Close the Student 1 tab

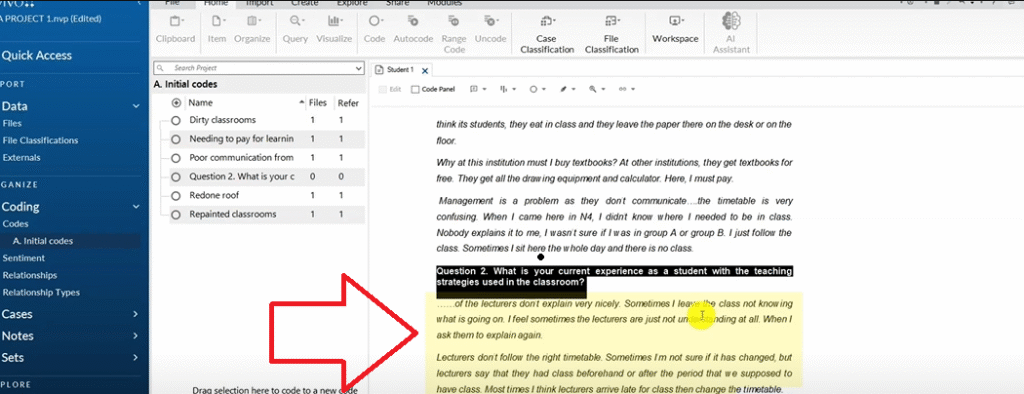(424, 71)
